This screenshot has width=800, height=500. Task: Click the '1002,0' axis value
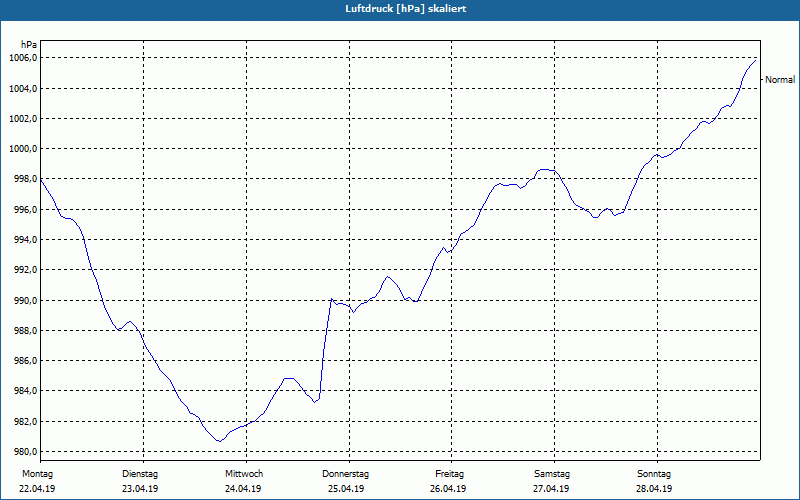23,119
